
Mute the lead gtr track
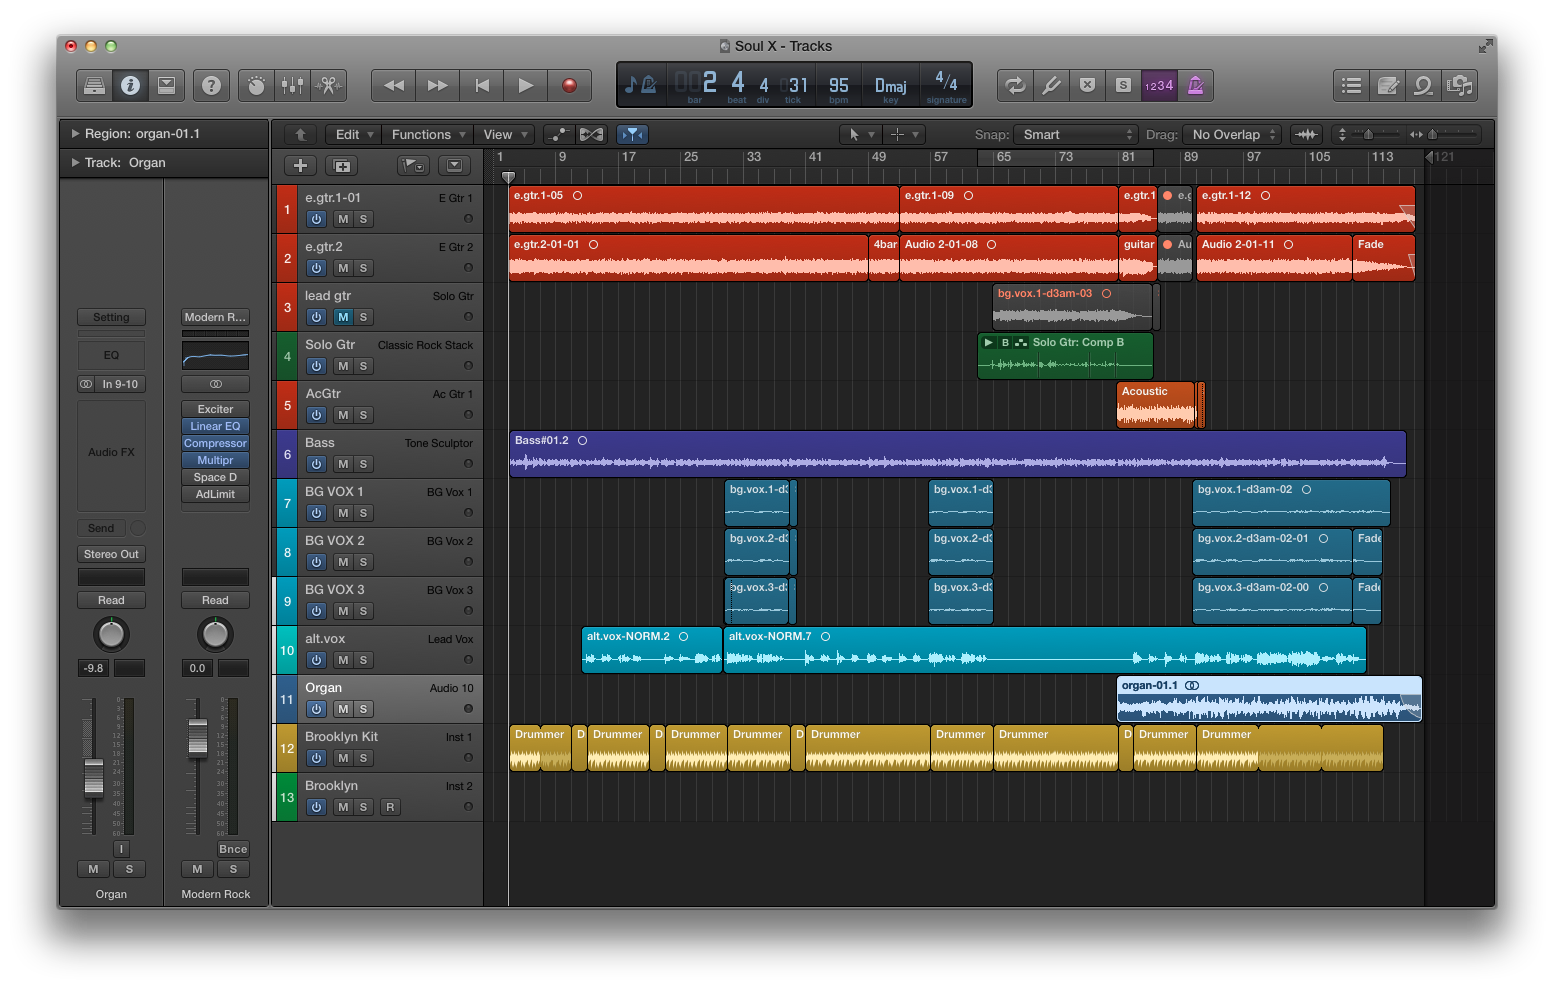pos(343,317)
